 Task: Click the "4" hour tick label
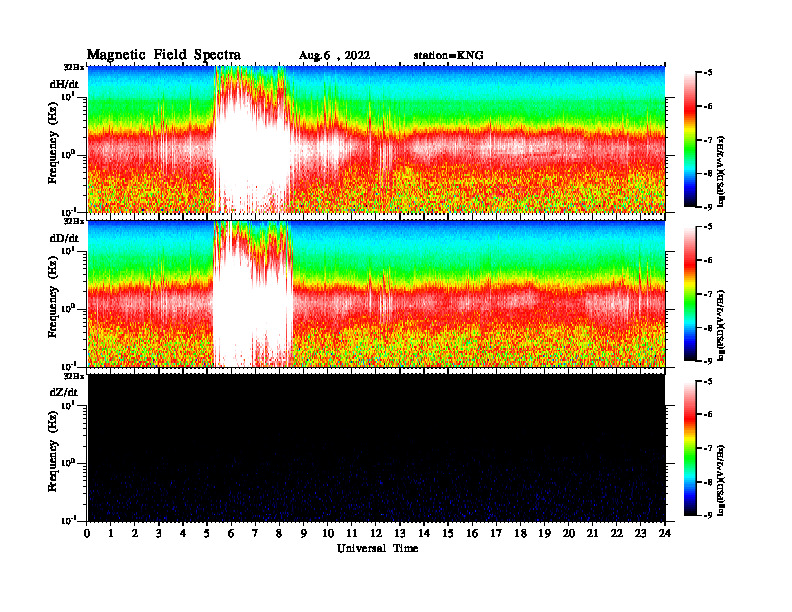pos(183,533)
